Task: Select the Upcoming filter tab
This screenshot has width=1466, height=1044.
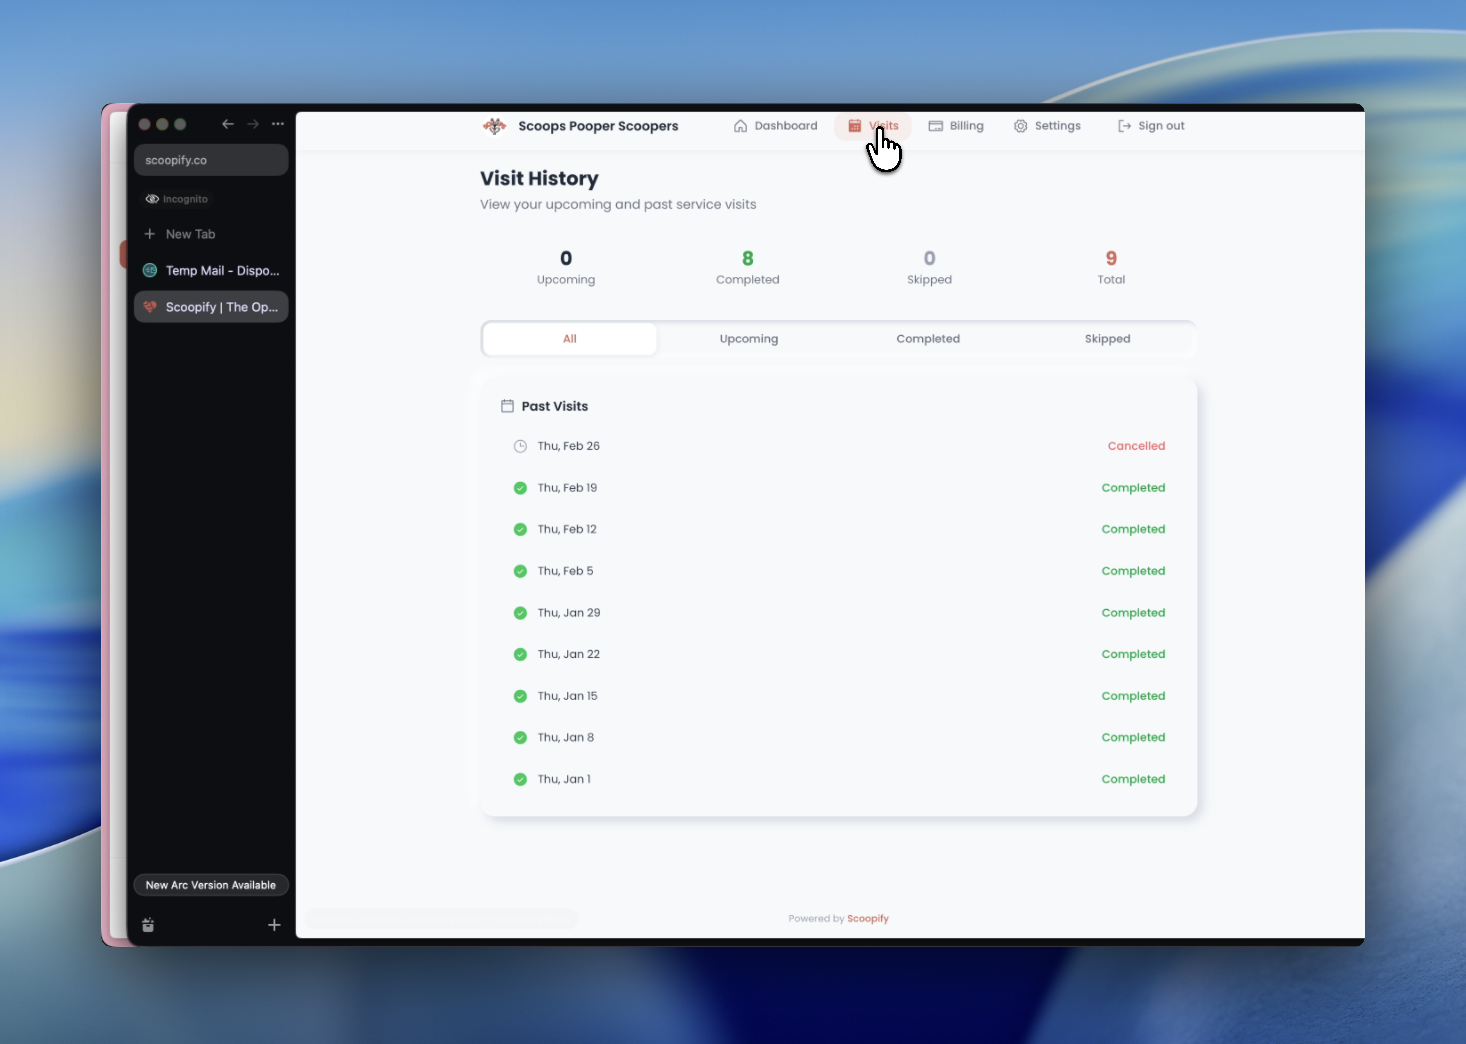Action: pos(748,339)
